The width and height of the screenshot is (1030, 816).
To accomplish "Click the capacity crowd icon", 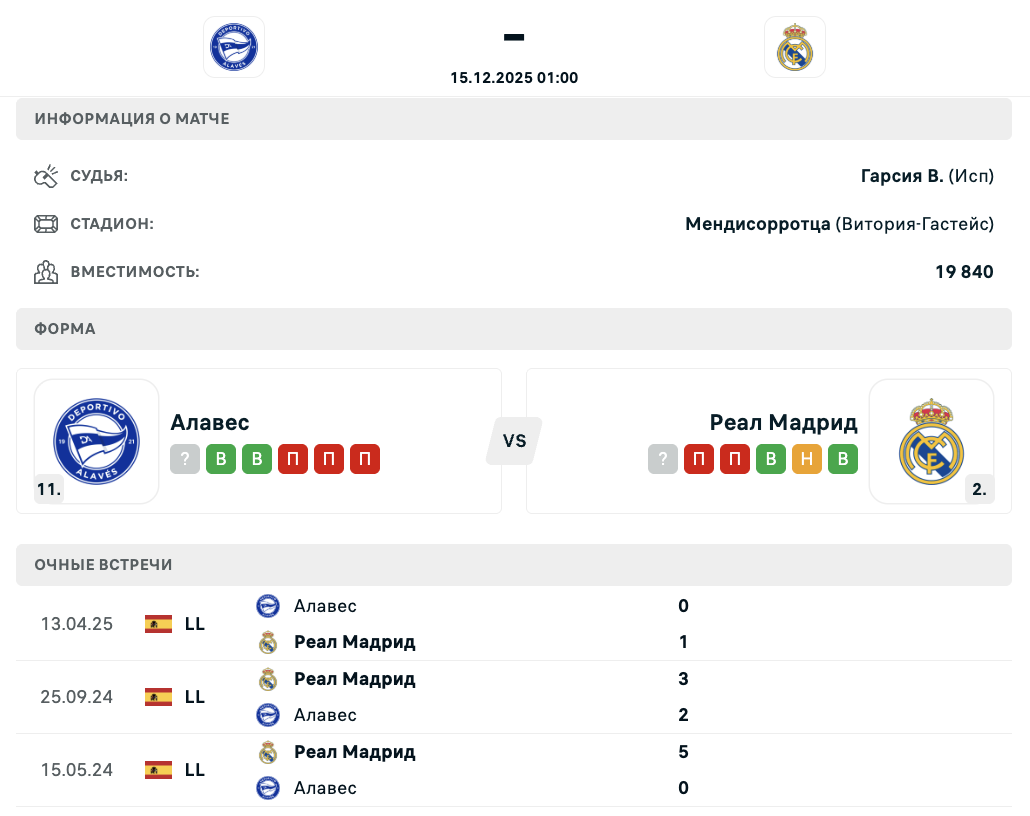I will 47,272.
